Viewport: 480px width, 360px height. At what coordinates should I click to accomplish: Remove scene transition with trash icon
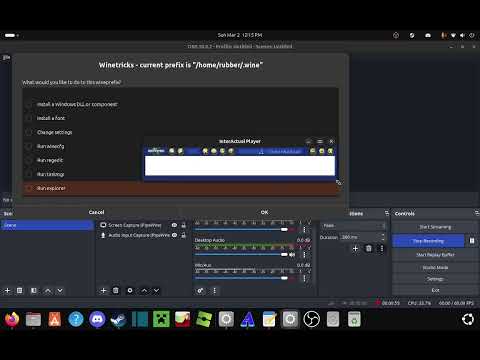[x=369, y=248]
